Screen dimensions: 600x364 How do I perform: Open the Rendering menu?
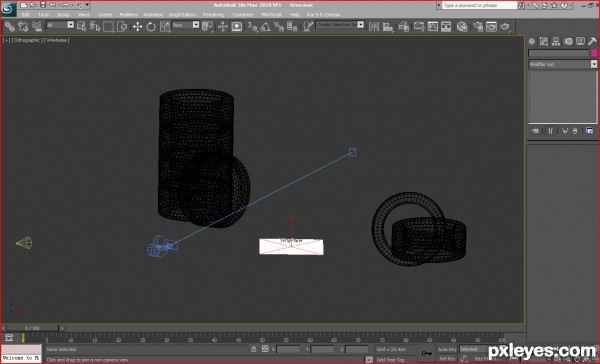click(x=213, y=15)
